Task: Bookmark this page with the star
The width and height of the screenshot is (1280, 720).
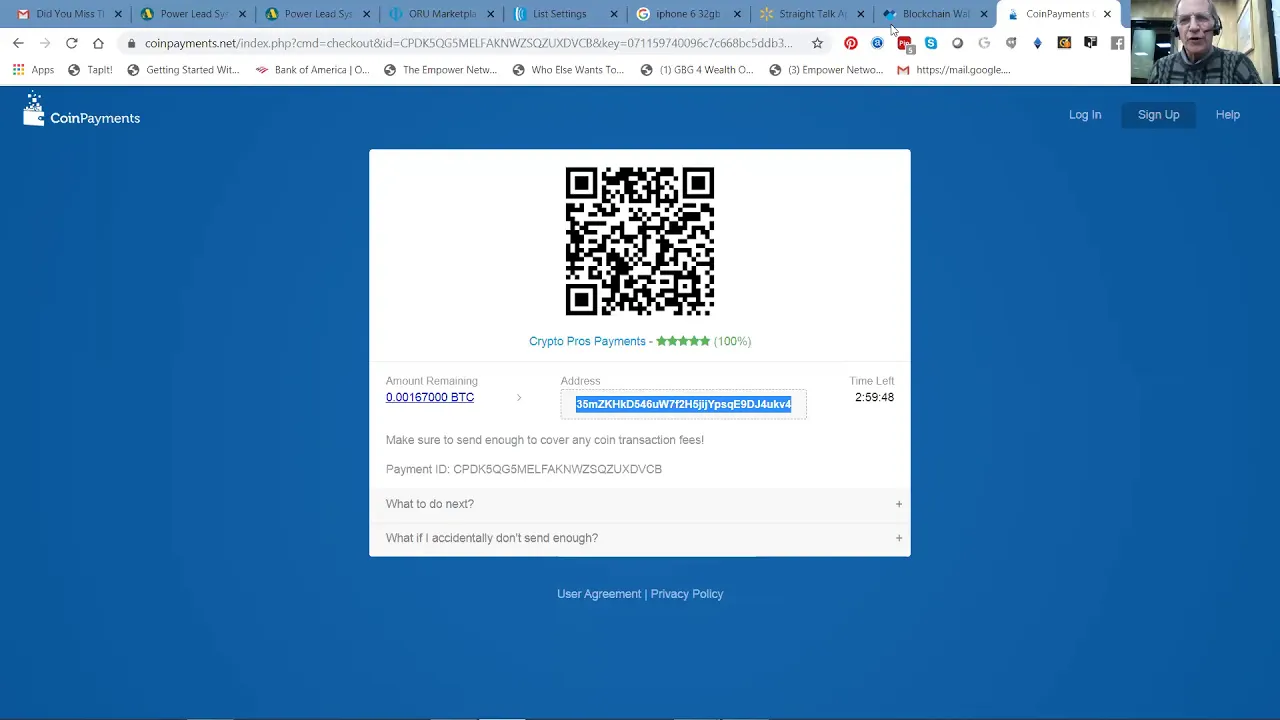Action: tap(817, 43)
